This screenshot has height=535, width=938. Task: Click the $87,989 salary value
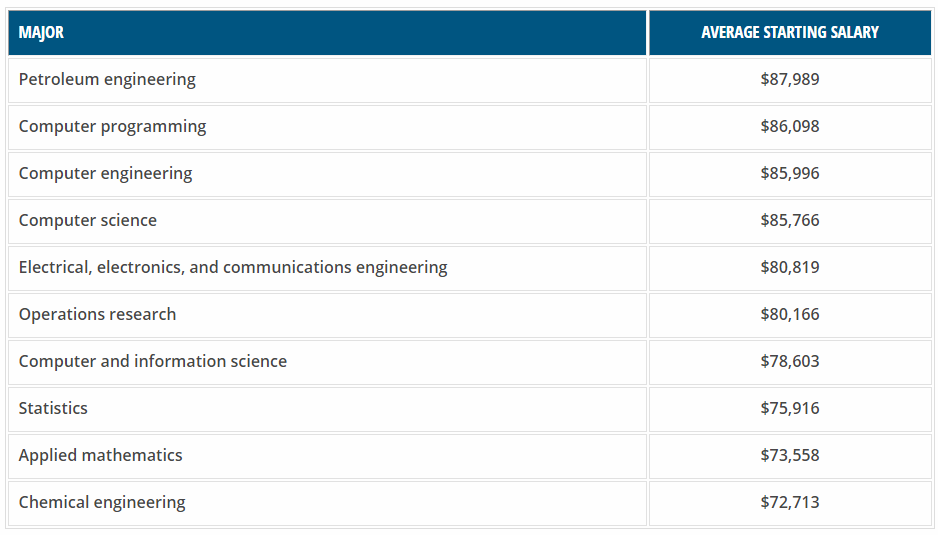point(789,79)
